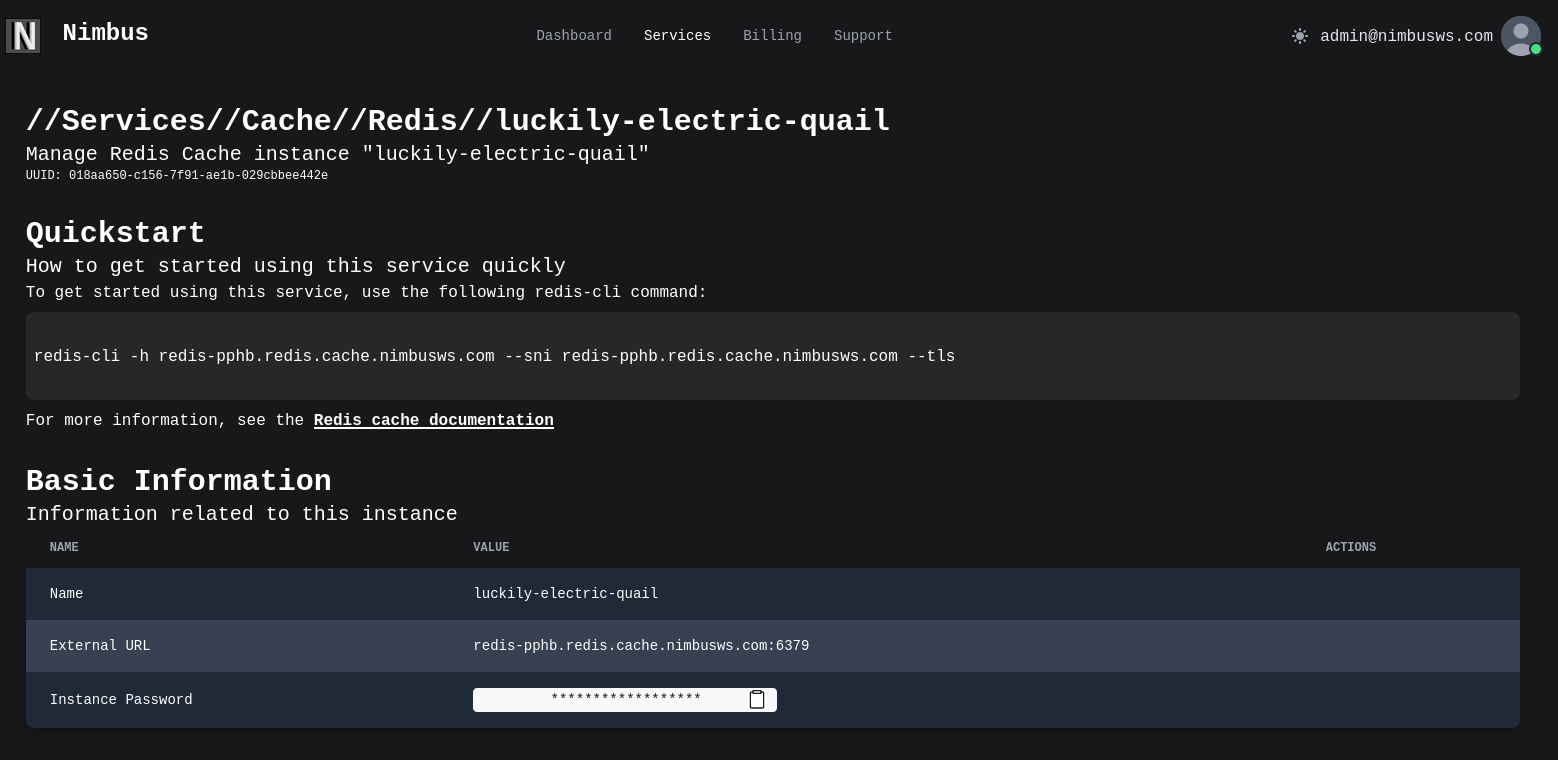The width and height of the screenshot is (1558, 760).
Task: Click the Basic Information section heading
Action: [x=179, y=481]
